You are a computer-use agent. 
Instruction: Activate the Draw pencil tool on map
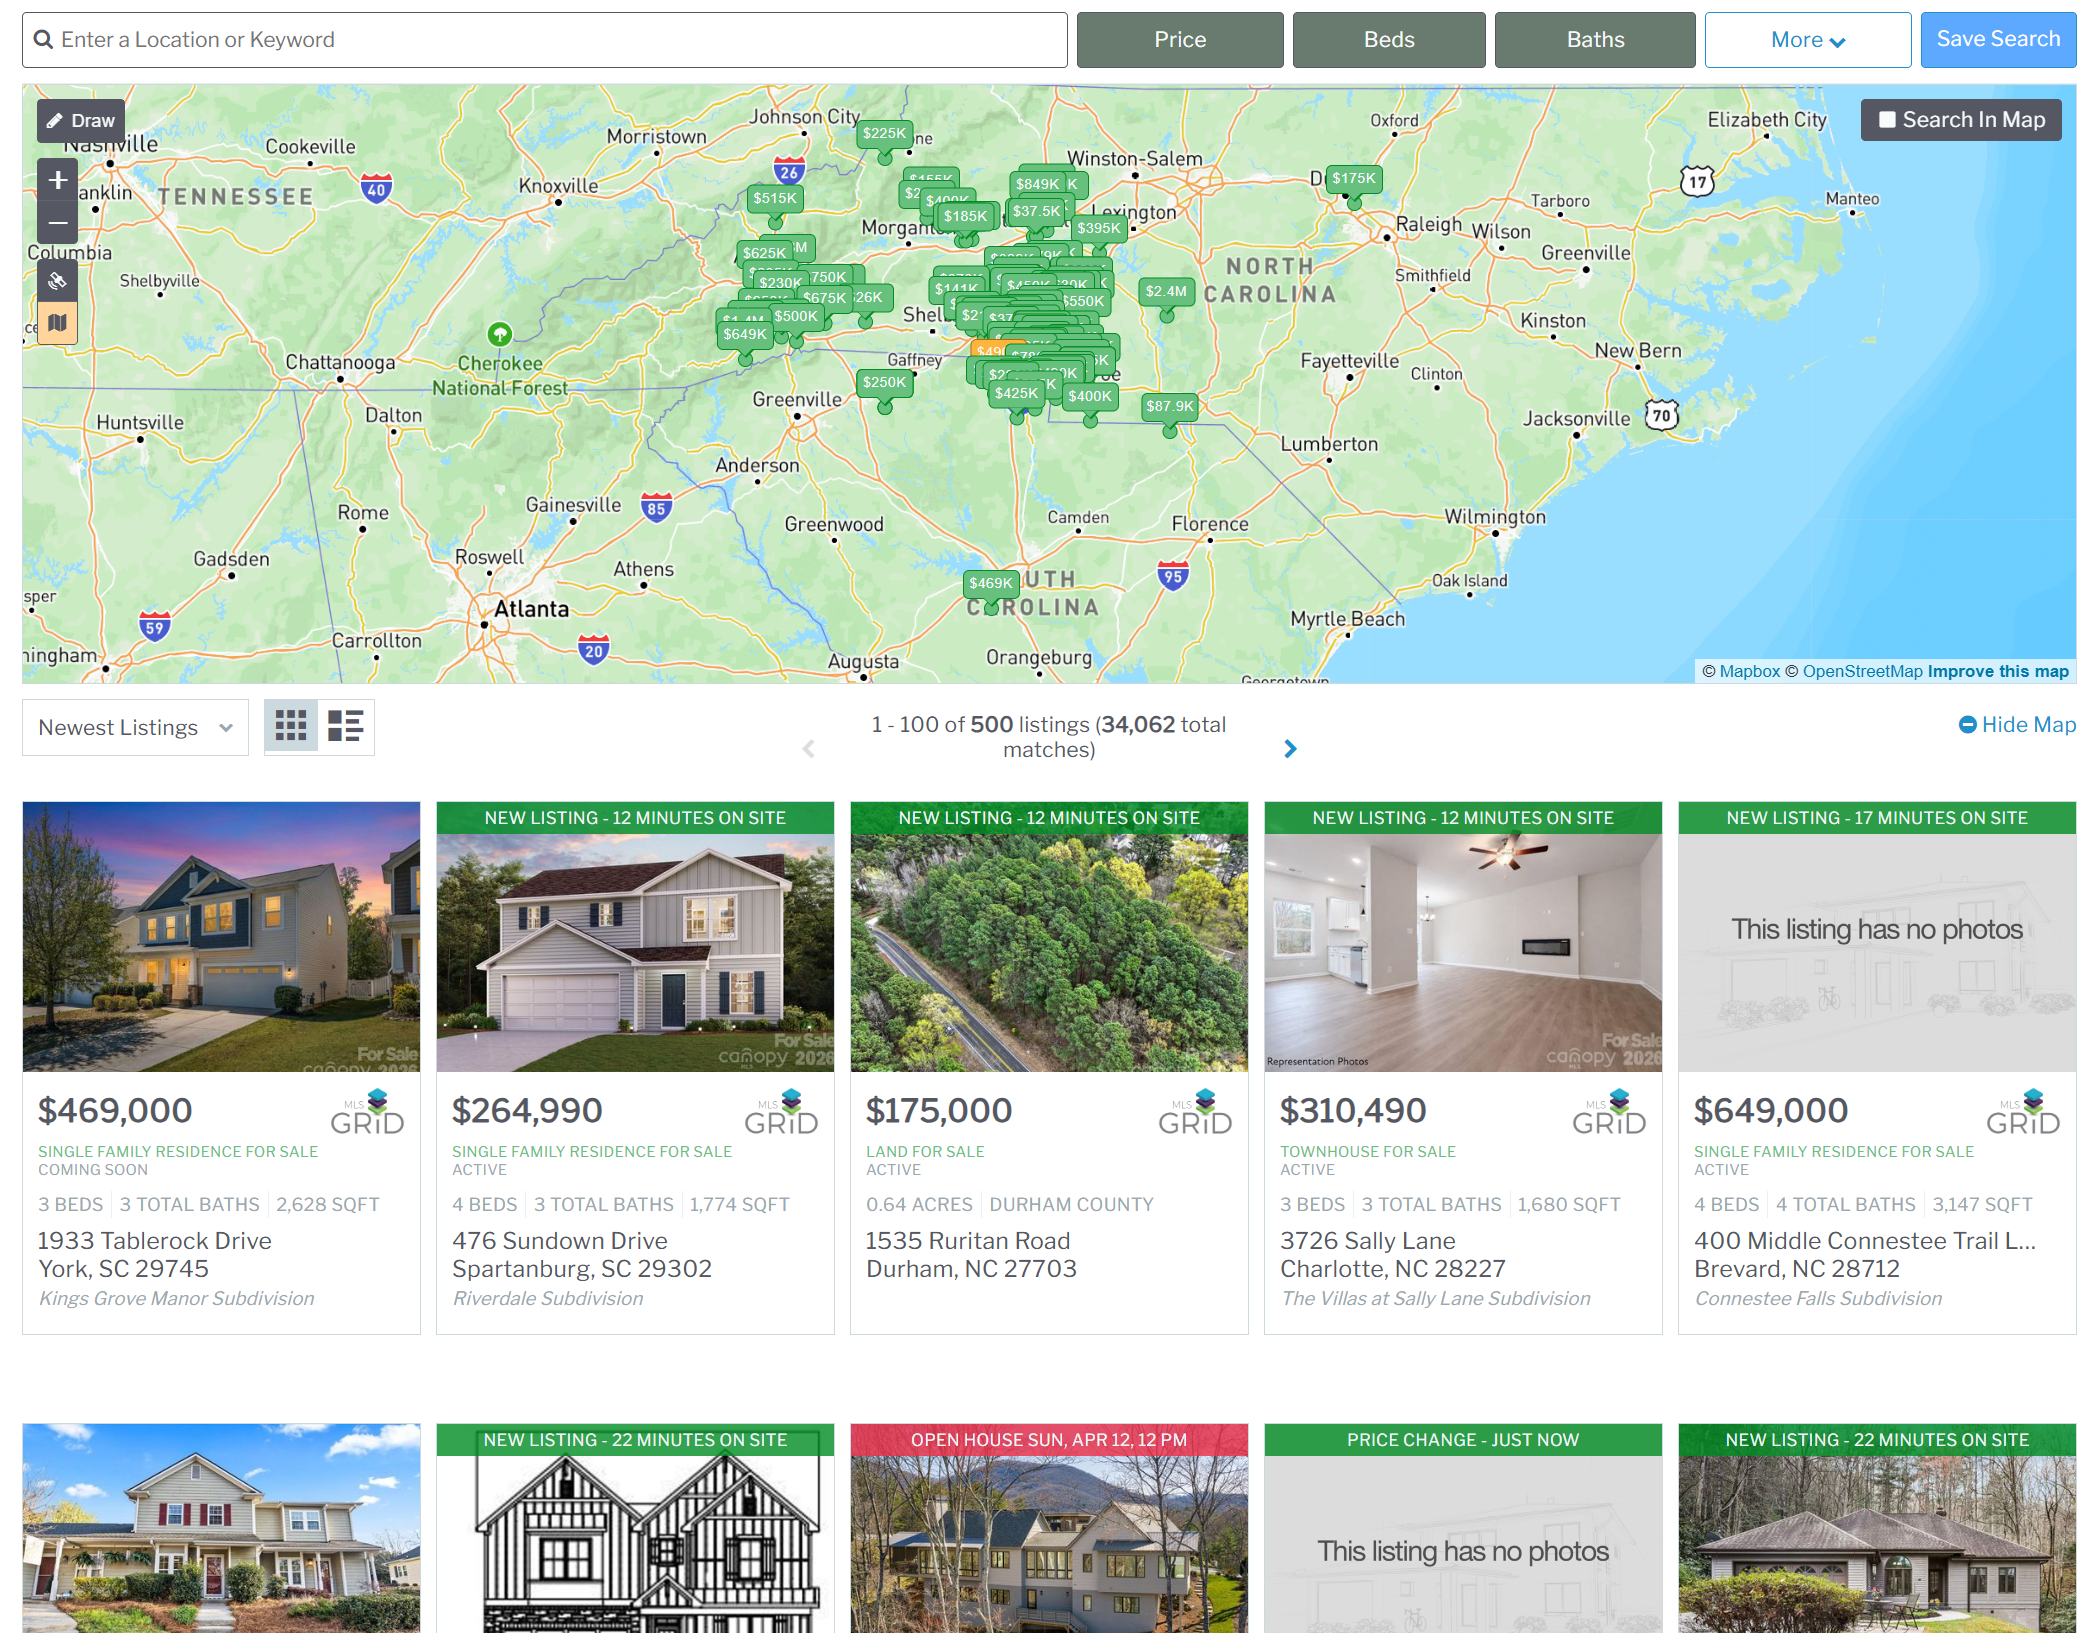pyautogui.click(x=81, y=121)
